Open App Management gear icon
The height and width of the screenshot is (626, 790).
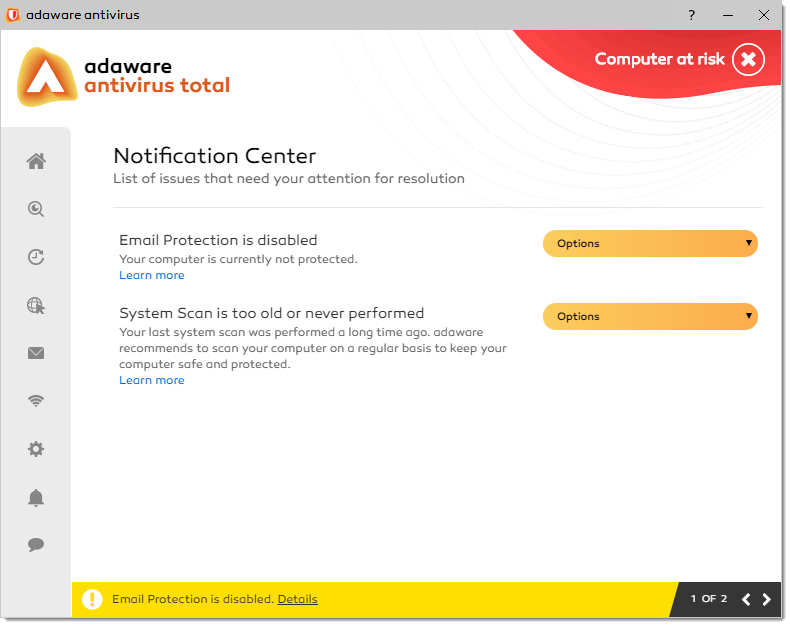(x=36, y=449)
